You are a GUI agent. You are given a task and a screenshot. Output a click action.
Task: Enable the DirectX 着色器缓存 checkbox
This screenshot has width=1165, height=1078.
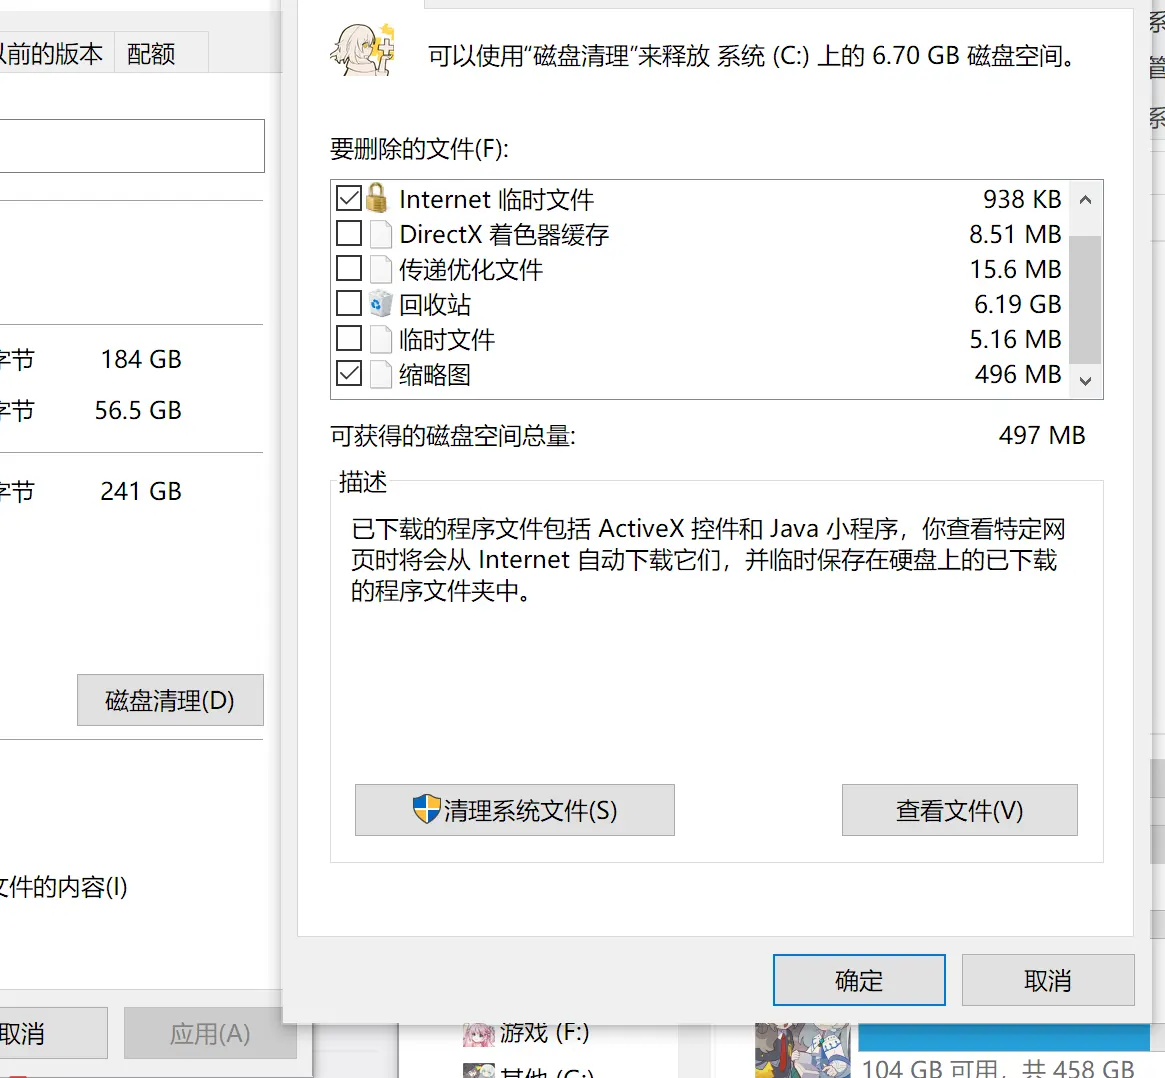(x=348, y=233)
